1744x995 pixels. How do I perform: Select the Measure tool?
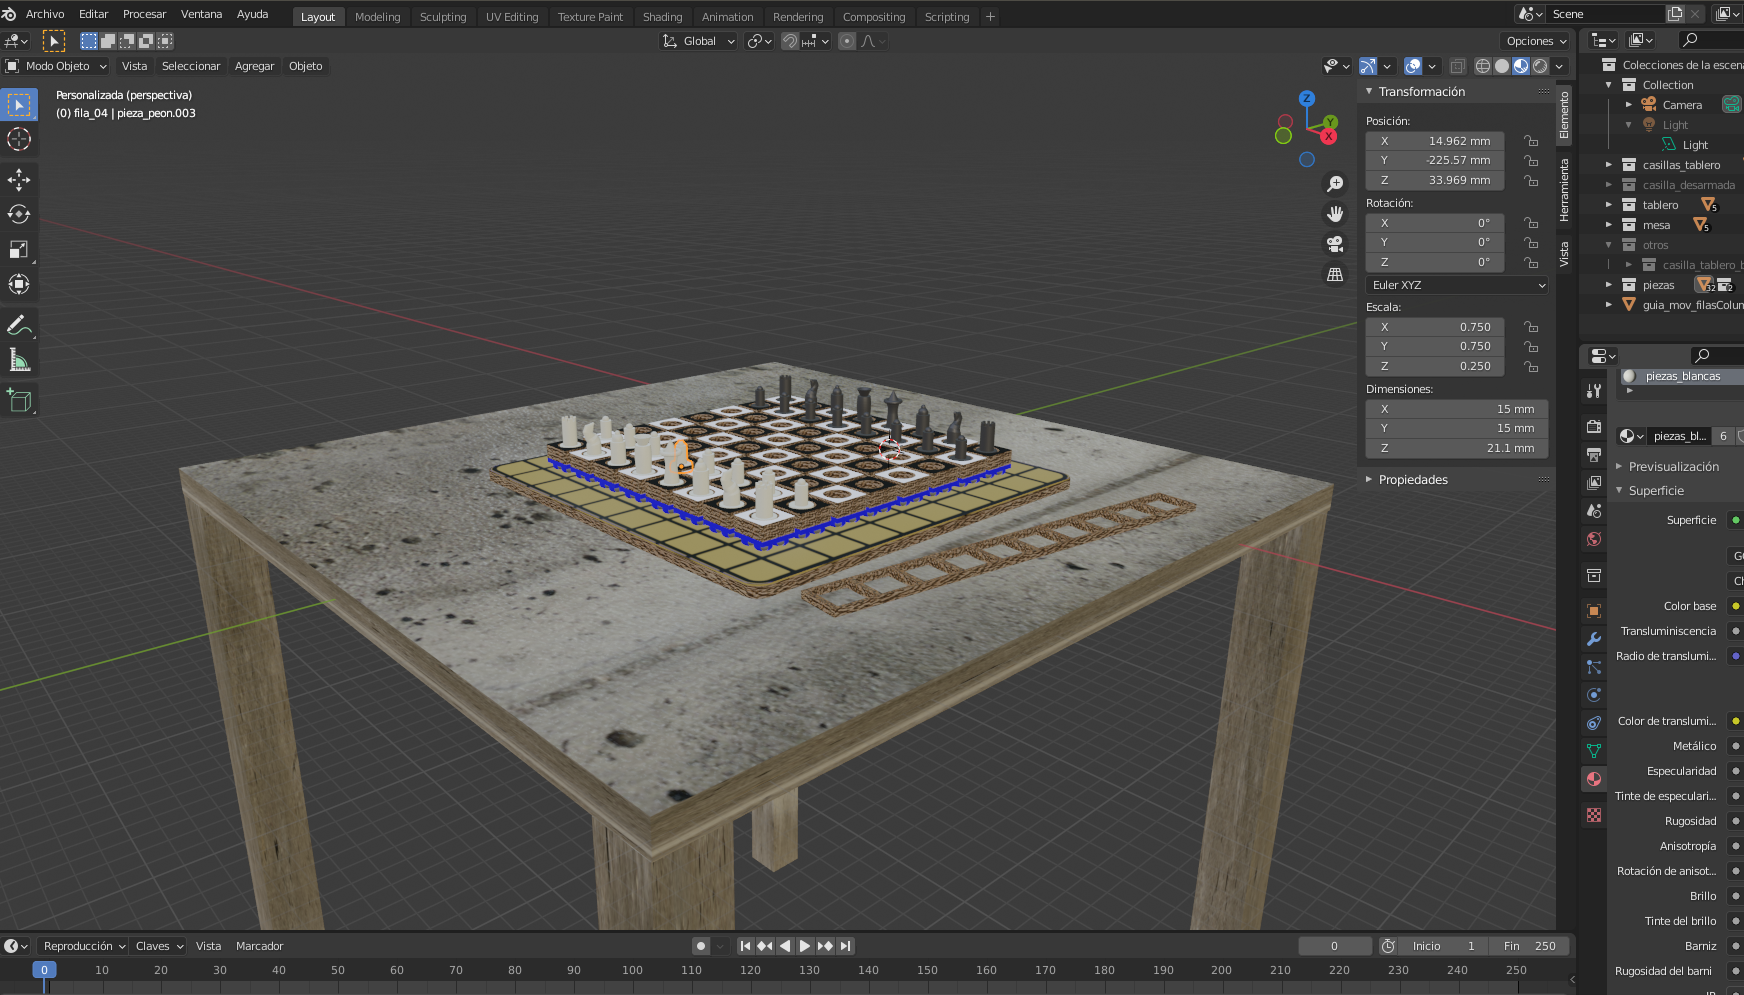[x=19, y=360]
